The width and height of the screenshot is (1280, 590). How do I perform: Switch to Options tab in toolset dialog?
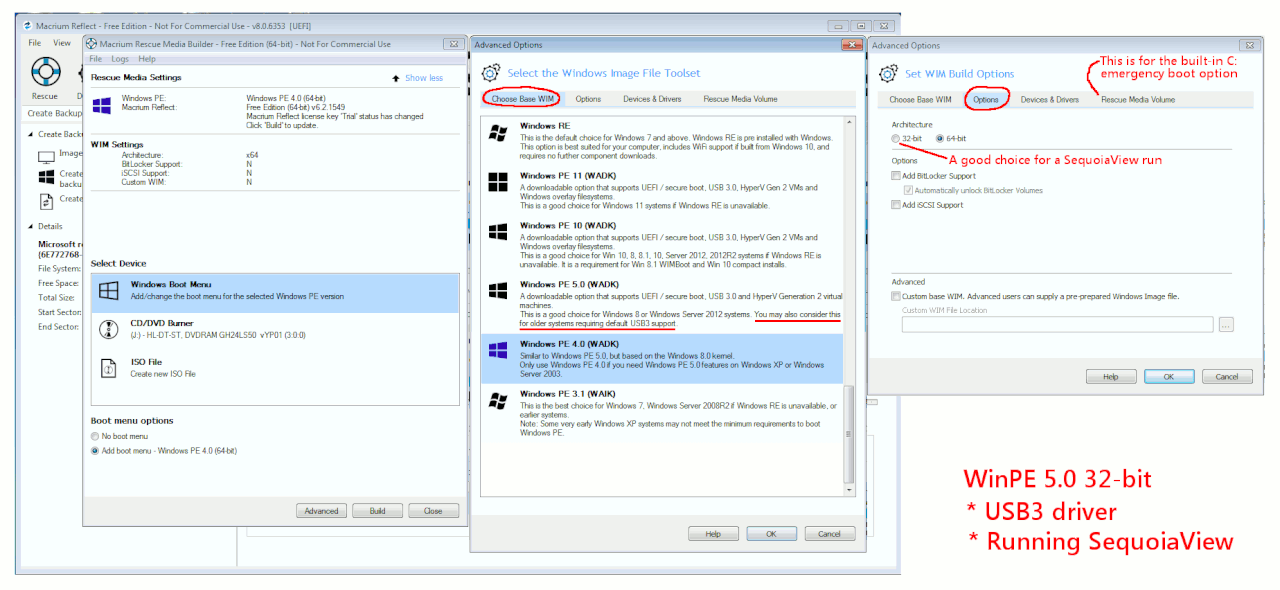[588, 99]
